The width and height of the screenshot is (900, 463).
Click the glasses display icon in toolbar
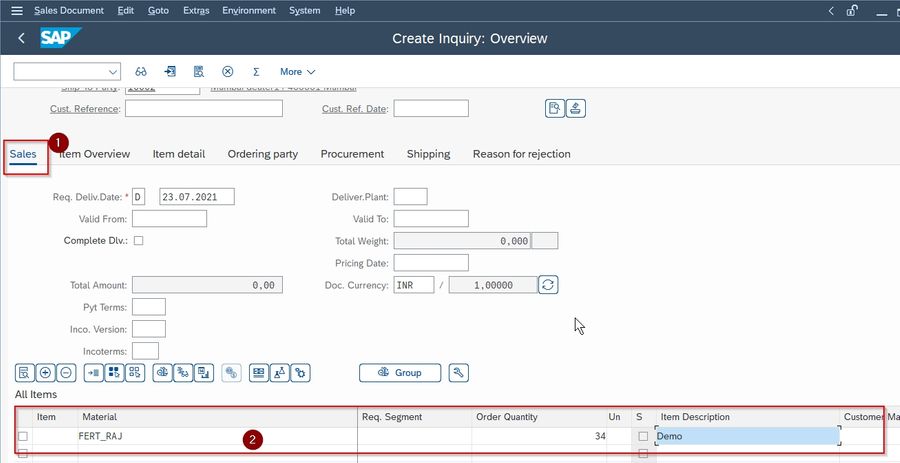pos(141,72)
